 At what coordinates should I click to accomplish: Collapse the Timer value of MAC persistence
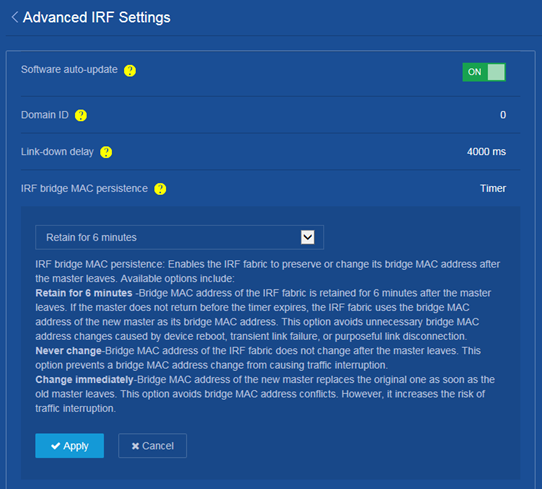[x=493, y=188]
